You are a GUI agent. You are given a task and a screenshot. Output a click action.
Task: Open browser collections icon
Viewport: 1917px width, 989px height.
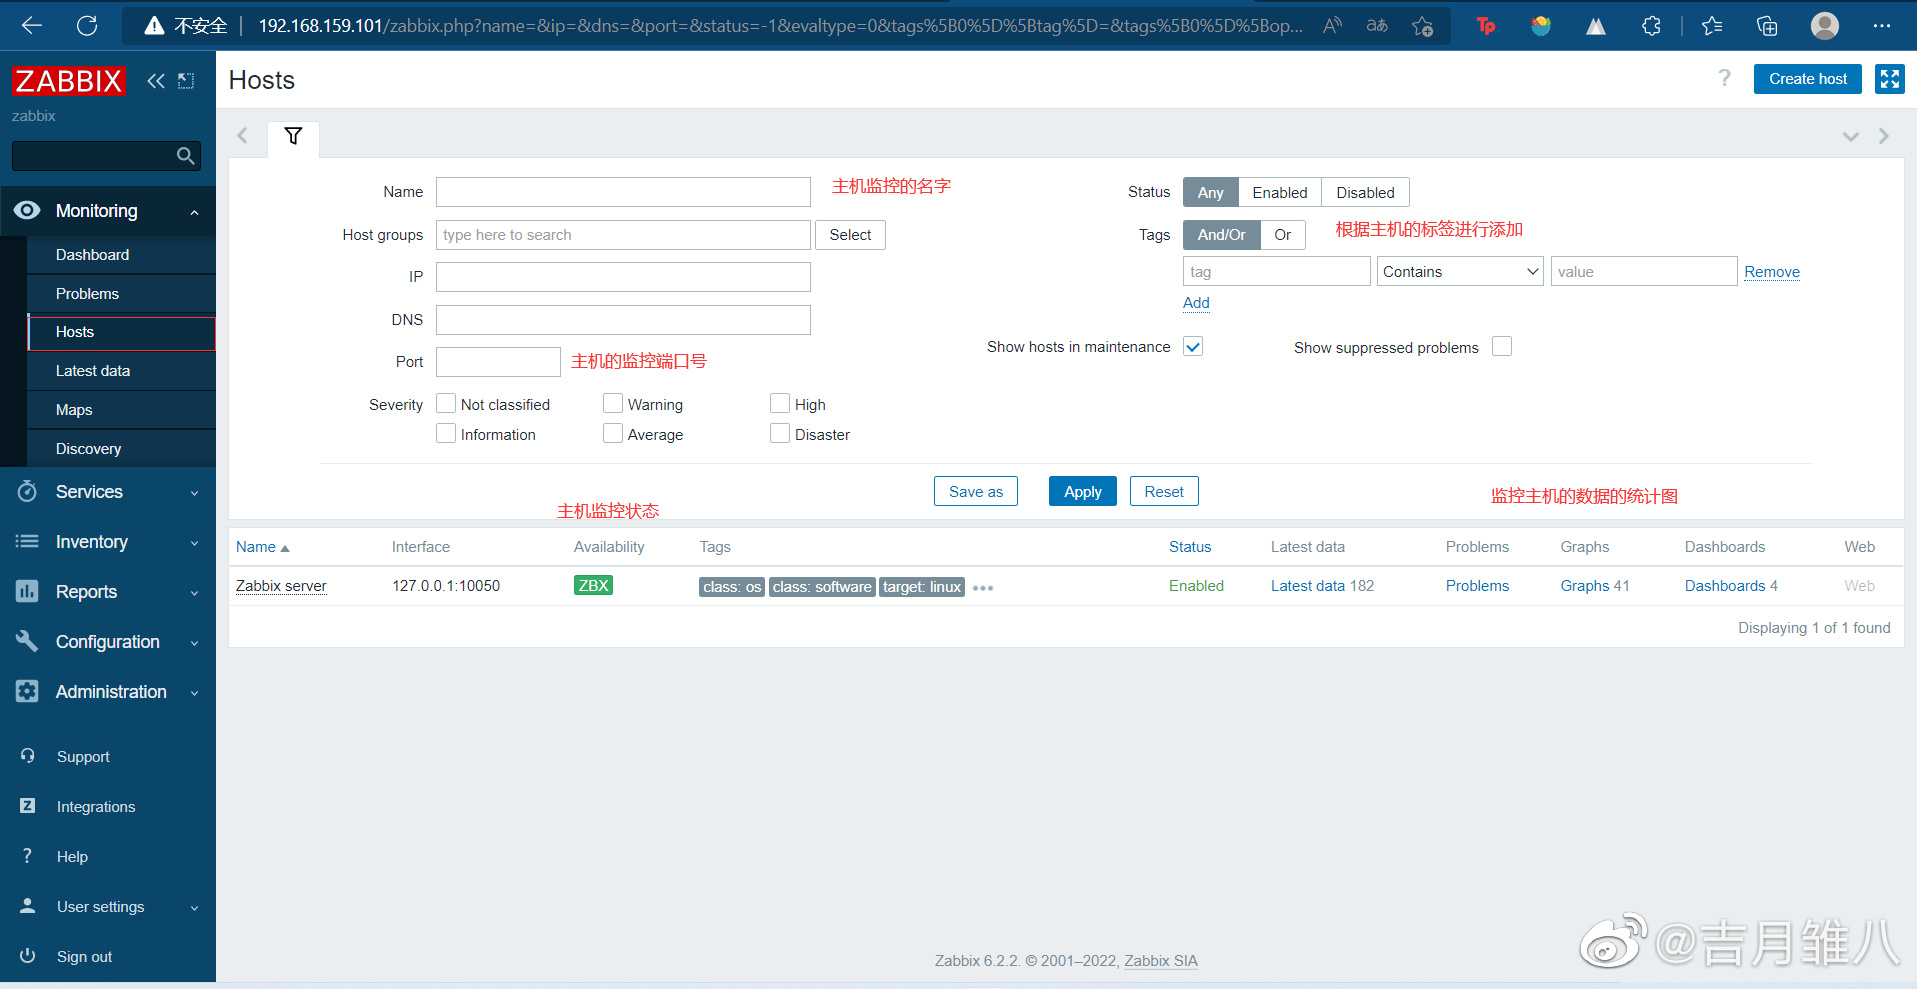[x=1767, y=26]
